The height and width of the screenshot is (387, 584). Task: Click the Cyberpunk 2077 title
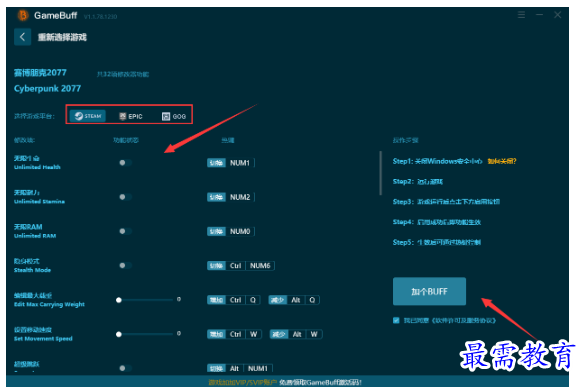pos(47,88)
